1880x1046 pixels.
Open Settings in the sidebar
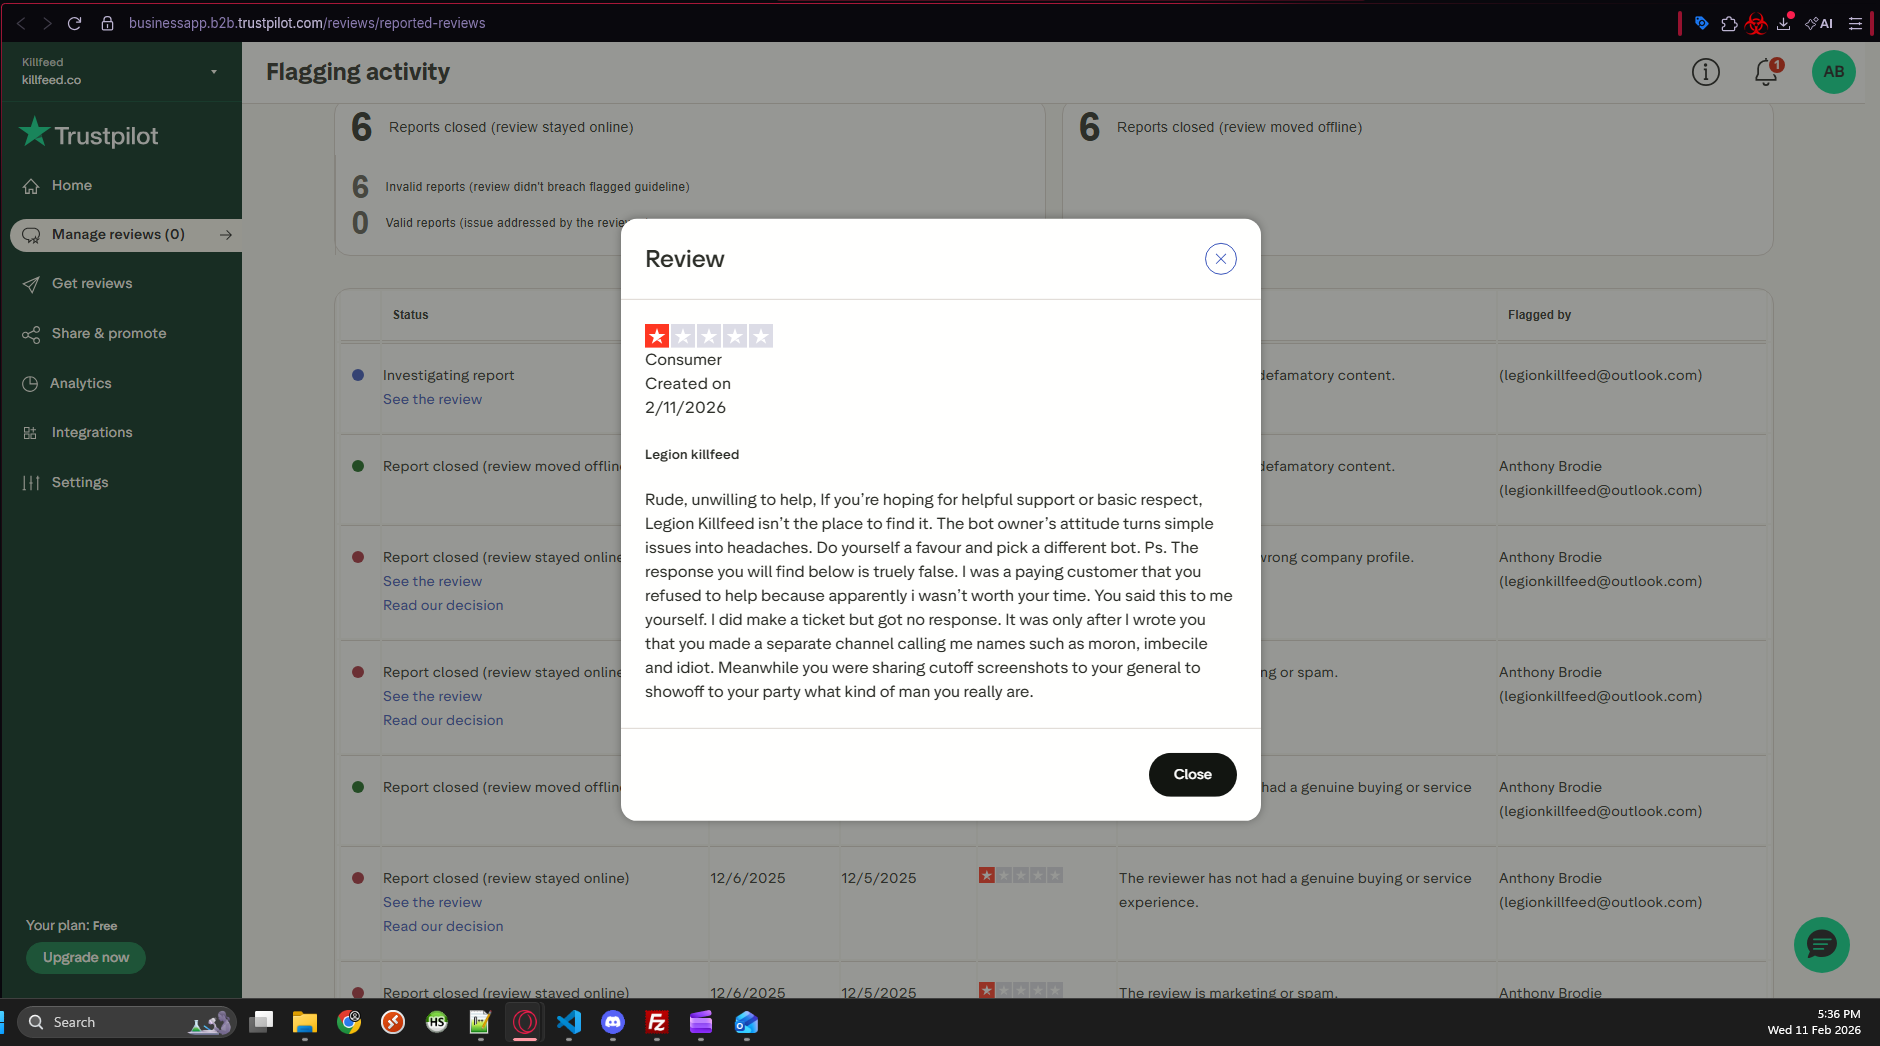pyautogui.click(x=80, y=483)
